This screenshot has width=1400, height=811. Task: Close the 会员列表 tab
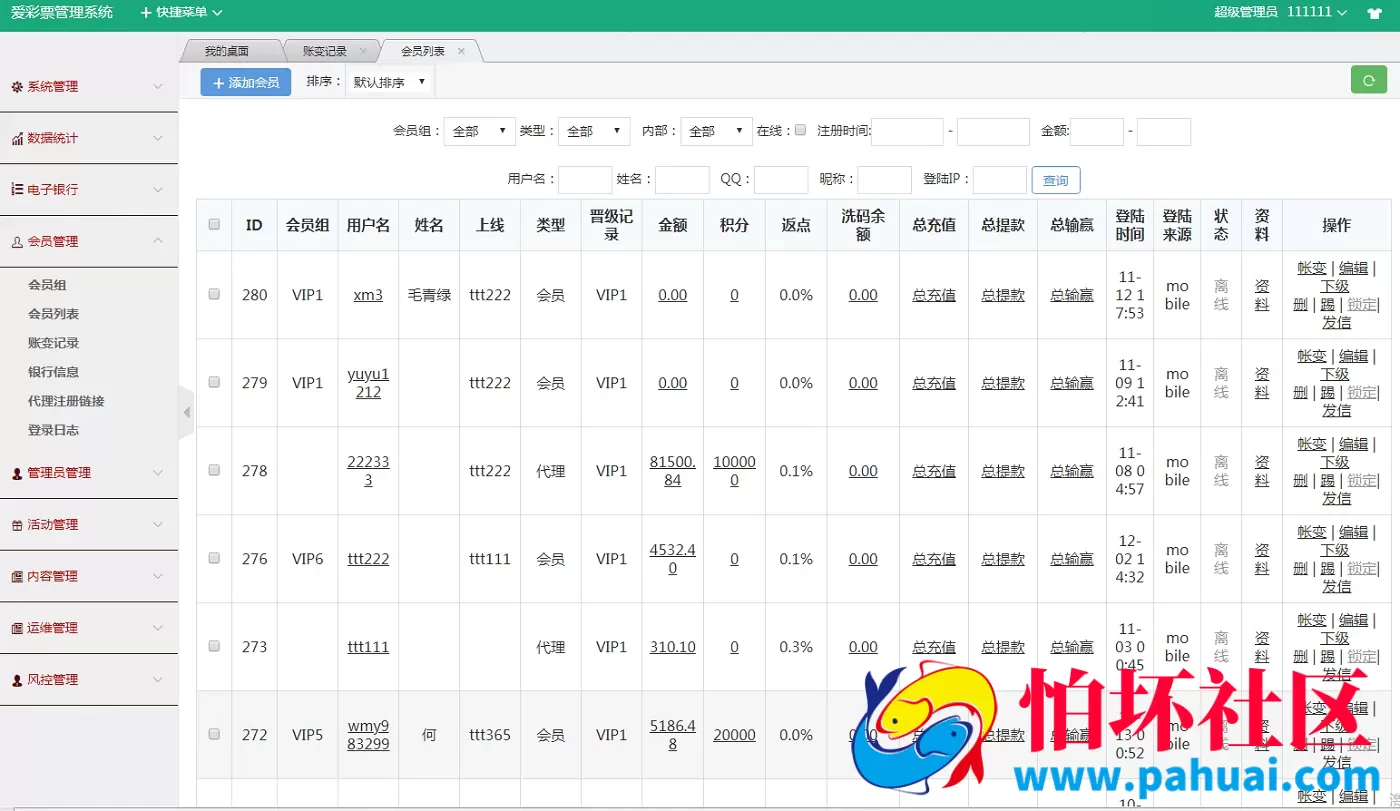[461, 51]
